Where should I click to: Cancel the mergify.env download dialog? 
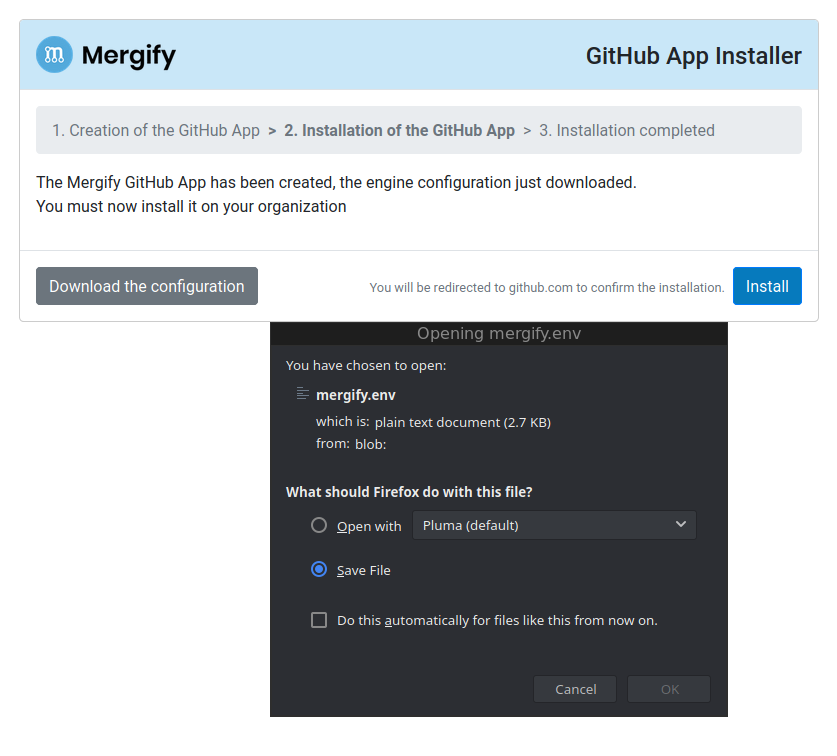click(x=575, y=689)
